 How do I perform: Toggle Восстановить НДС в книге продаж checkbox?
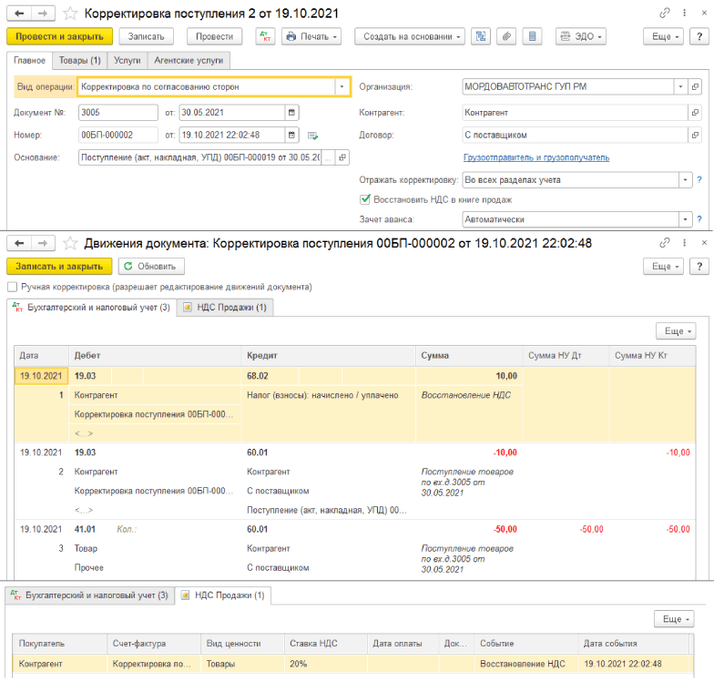point(366,199)
